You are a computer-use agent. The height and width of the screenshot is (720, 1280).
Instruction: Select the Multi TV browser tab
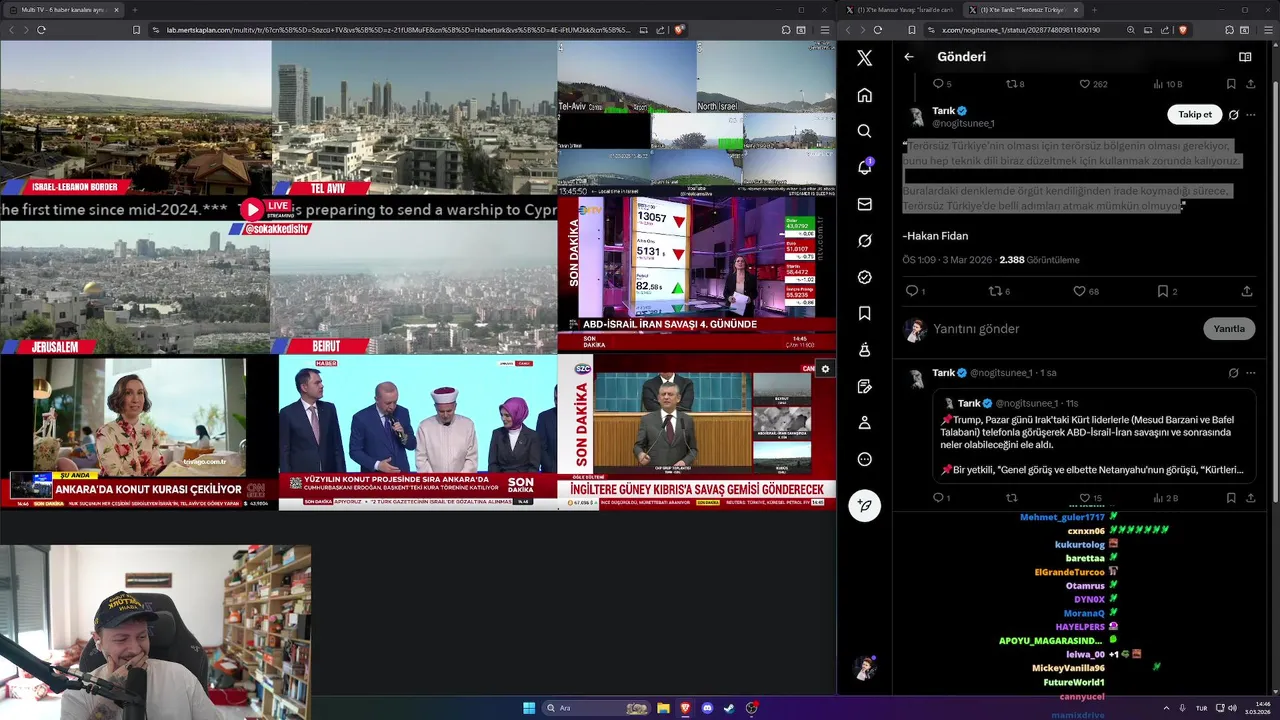pos(64,10)
